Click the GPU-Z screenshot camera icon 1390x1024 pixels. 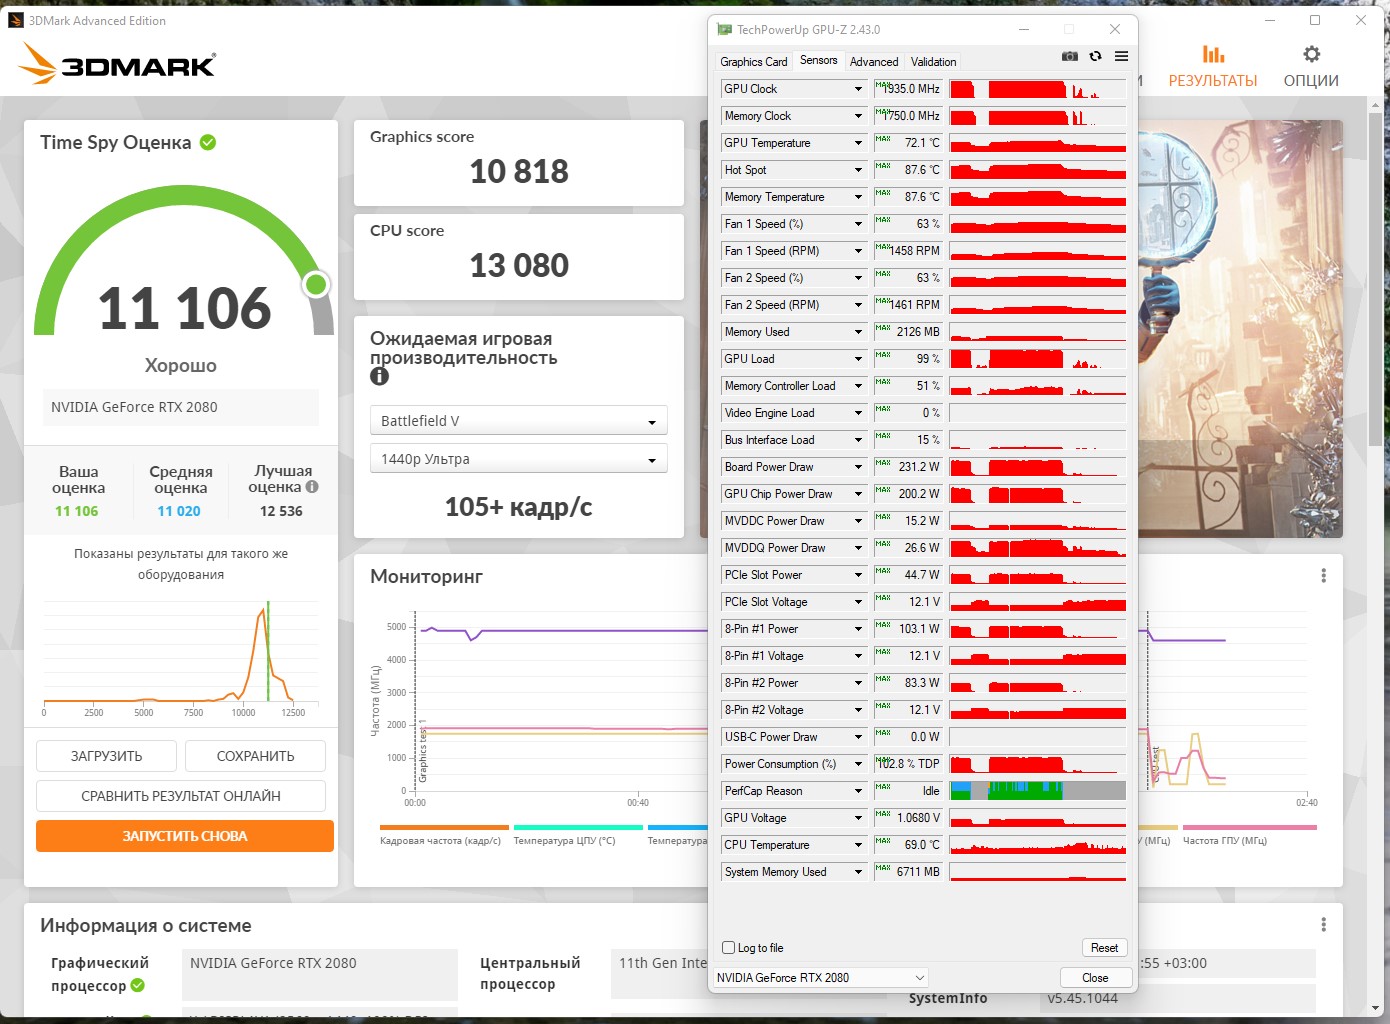(x=1069, y=57)
